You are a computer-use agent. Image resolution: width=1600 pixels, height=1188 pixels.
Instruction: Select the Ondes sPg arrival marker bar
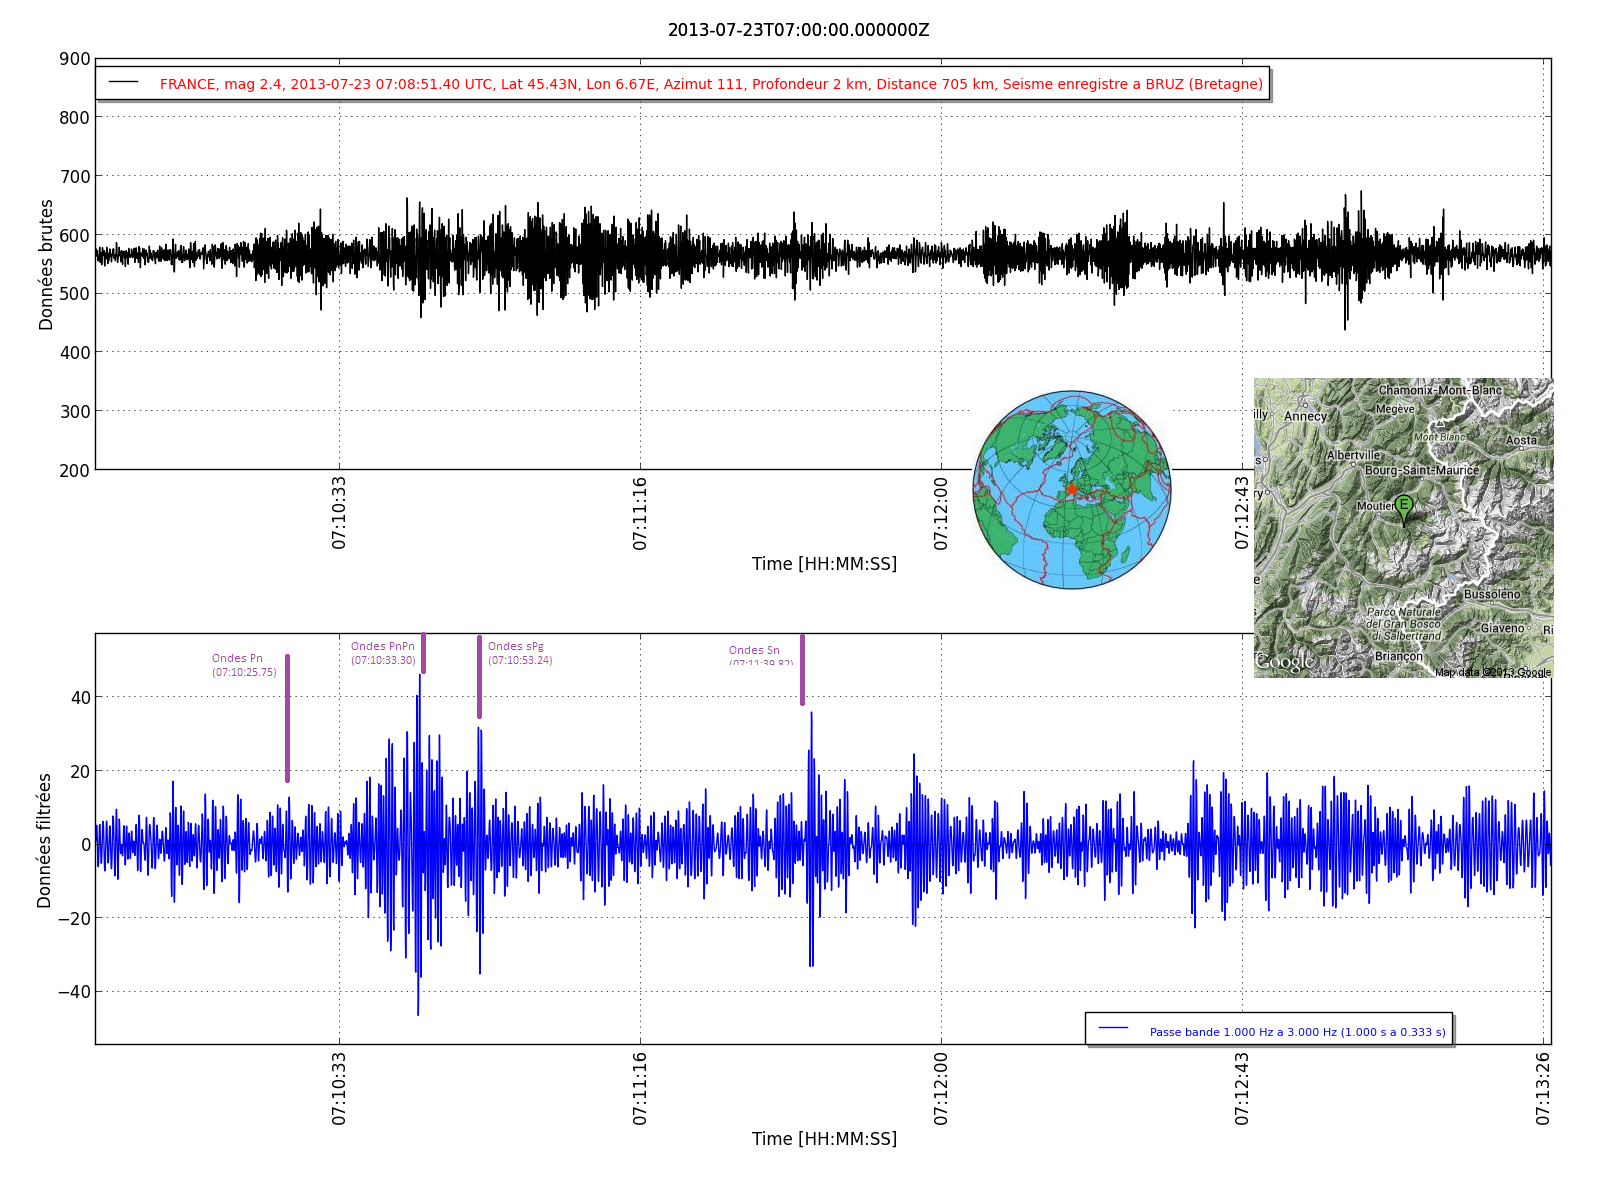coord(479,677)
